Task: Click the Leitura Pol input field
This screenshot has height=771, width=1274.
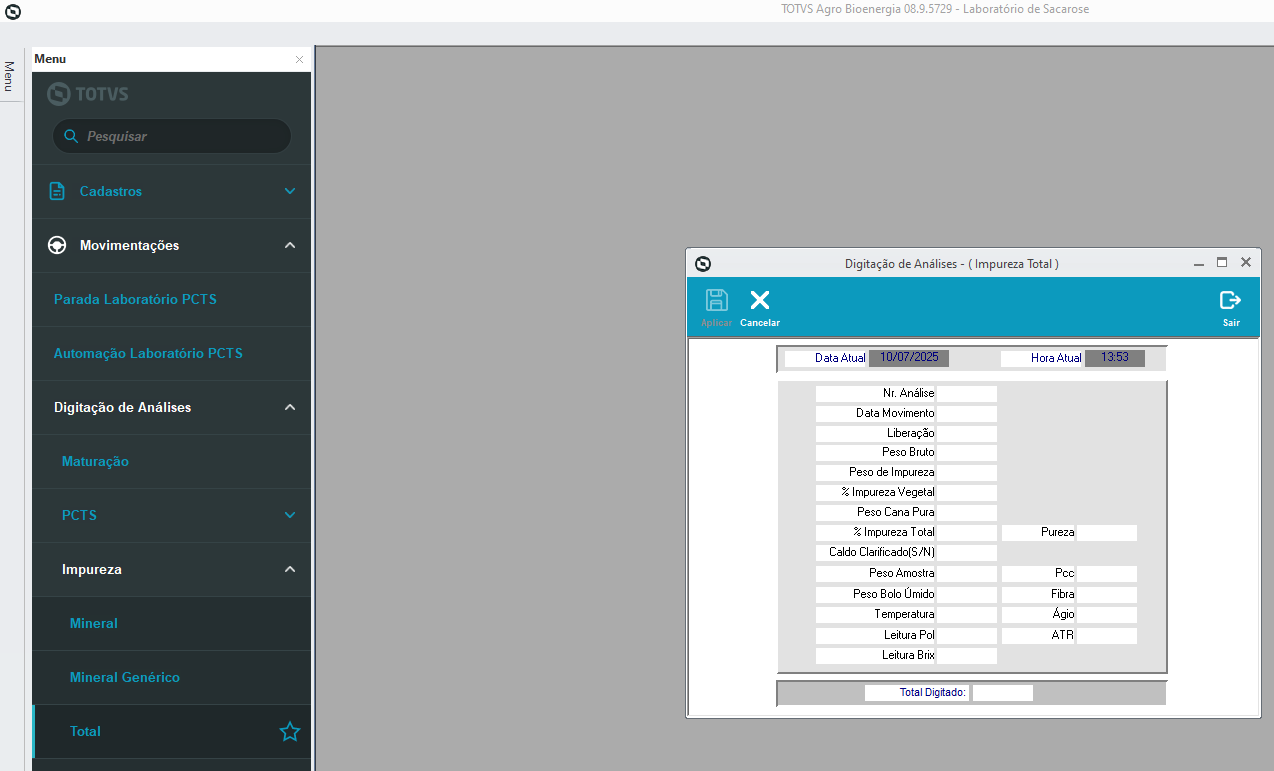Action: coord(967,636)
